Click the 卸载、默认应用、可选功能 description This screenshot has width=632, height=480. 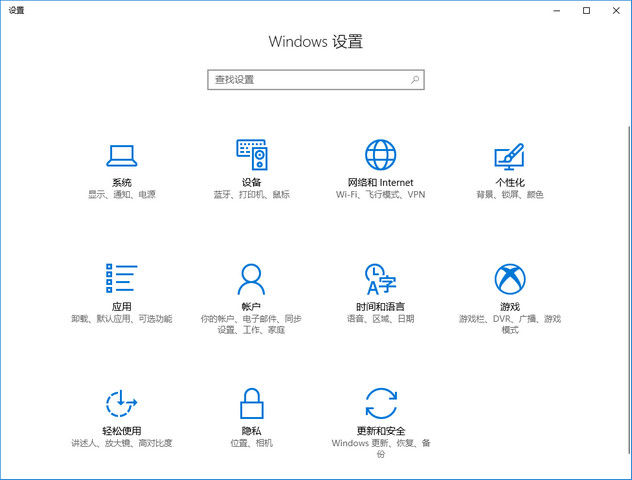(x=122, y=319)
